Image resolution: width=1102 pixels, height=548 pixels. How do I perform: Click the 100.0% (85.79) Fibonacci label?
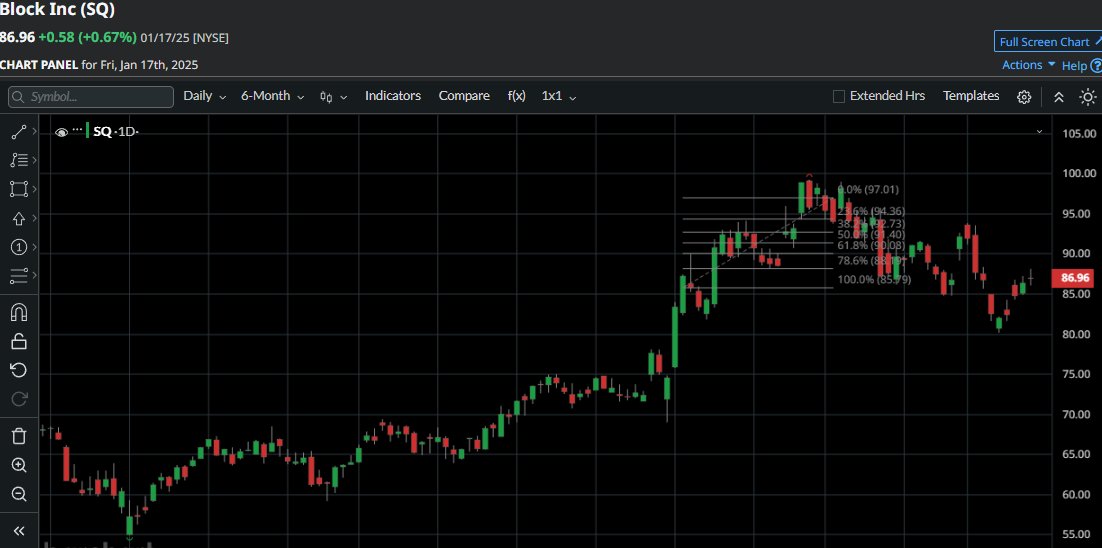click(874, 280)
